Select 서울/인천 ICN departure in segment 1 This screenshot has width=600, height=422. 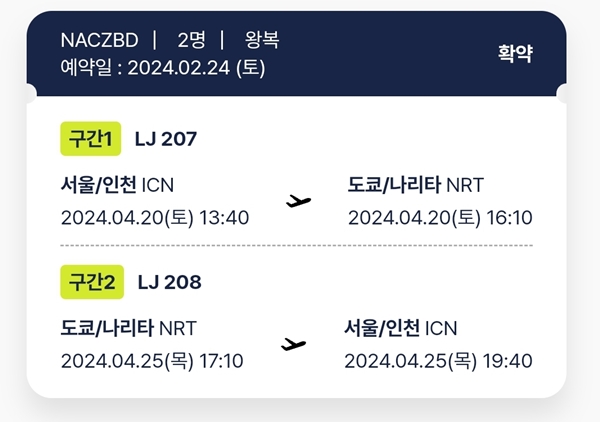click(x=117, y=185)
